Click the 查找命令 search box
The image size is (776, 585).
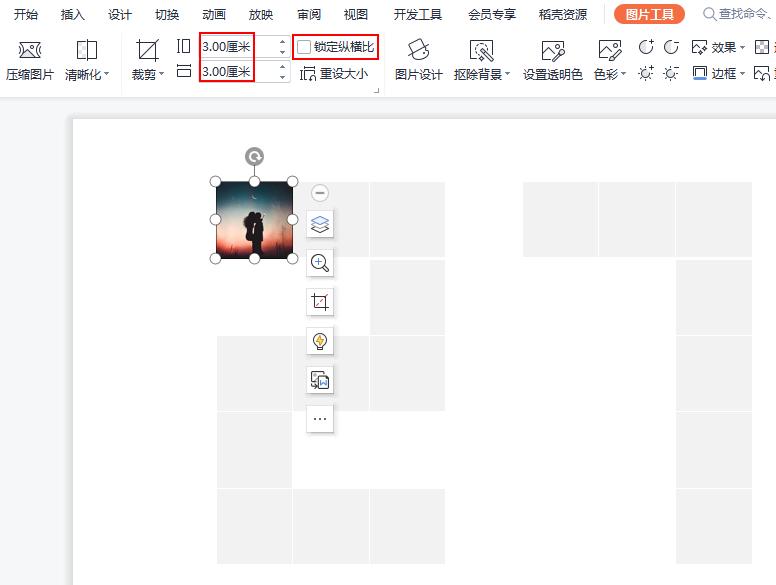(x=738, y=14)
